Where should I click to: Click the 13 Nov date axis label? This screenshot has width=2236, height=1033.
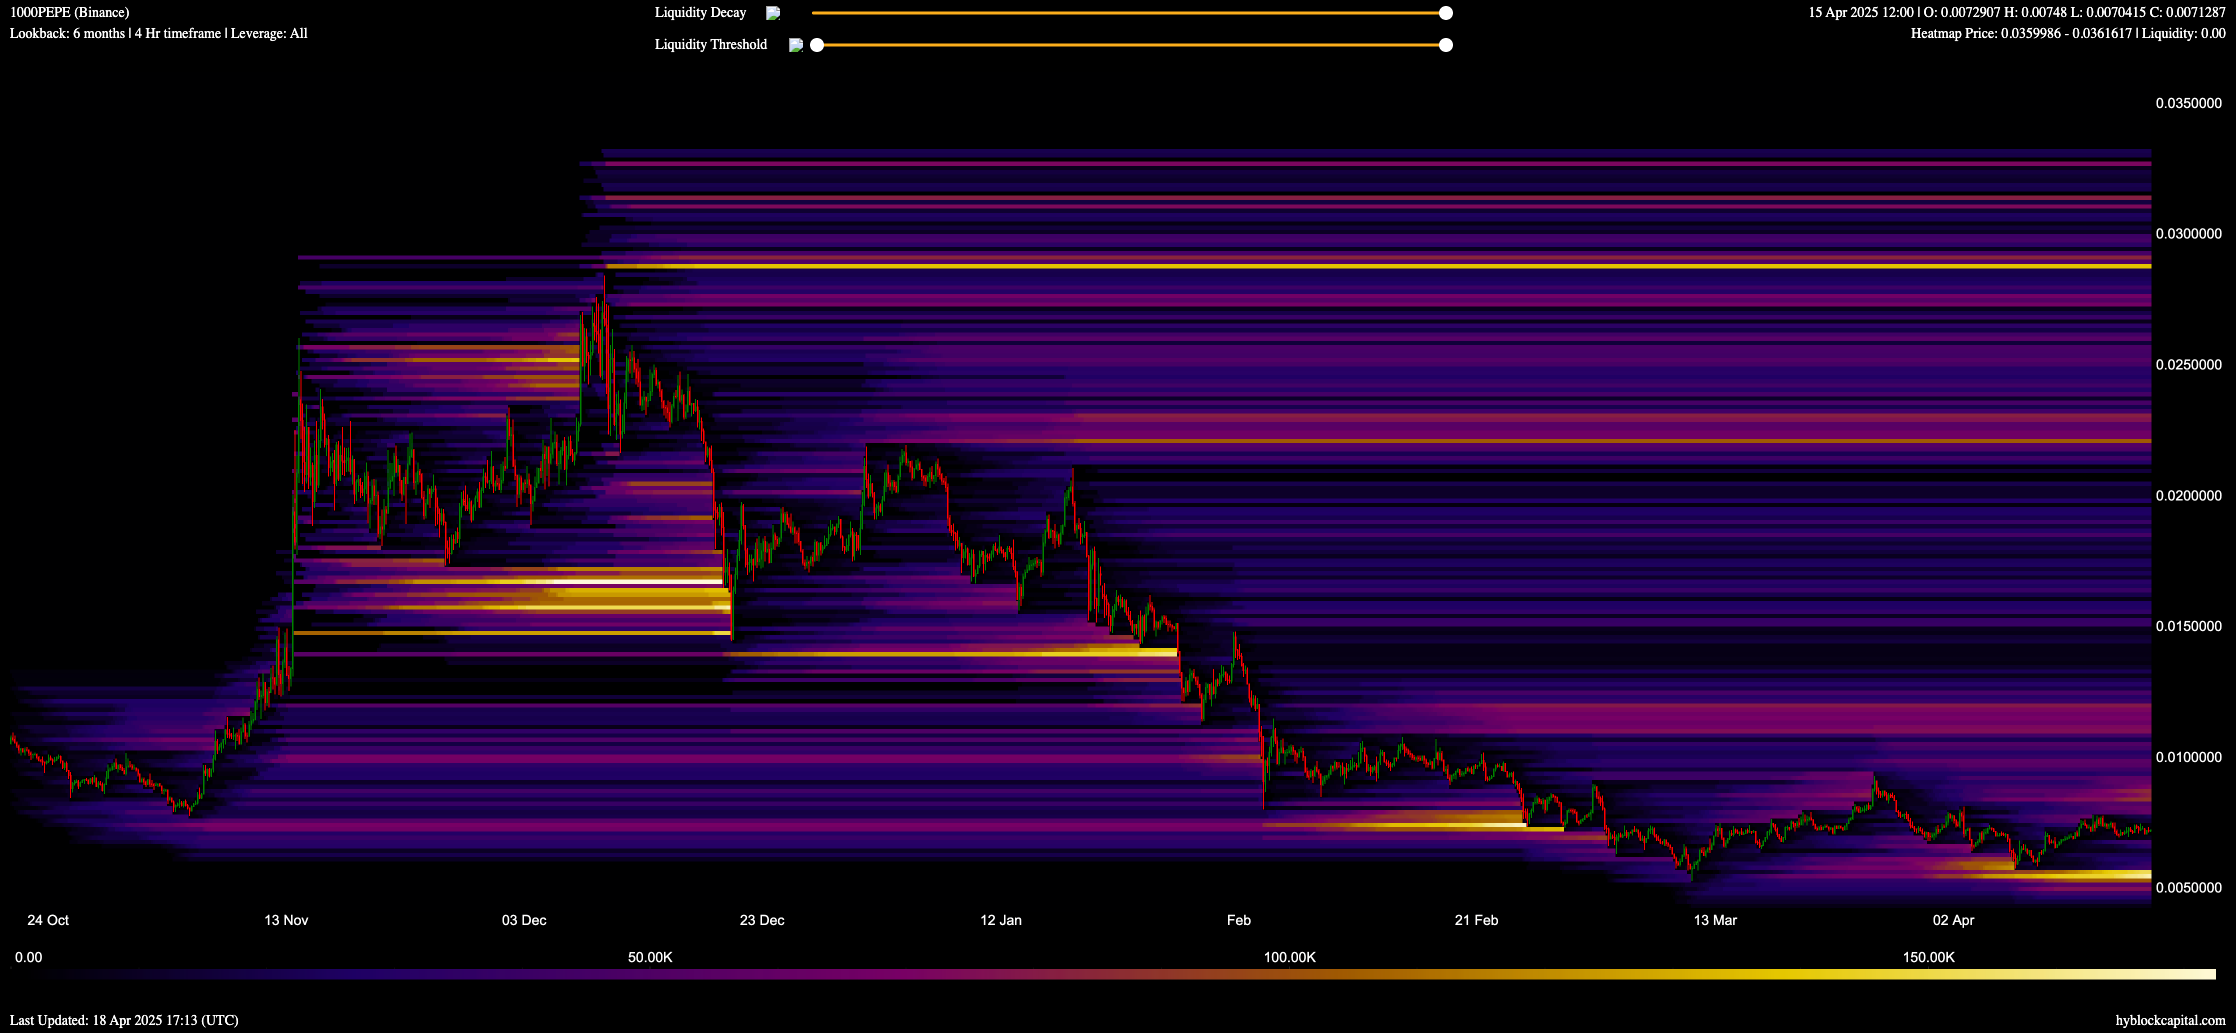click(286, 920)
